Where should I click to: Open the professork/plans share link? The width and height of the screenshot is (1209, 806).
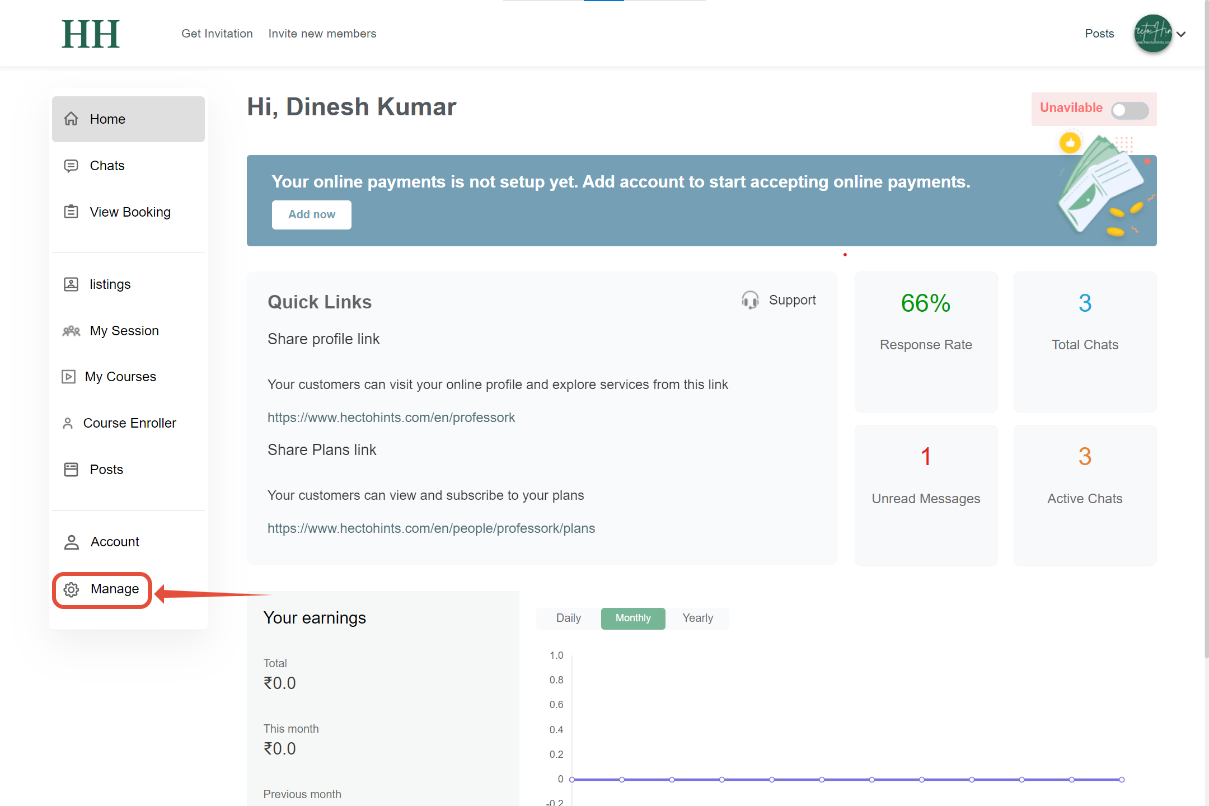(431, 529)
